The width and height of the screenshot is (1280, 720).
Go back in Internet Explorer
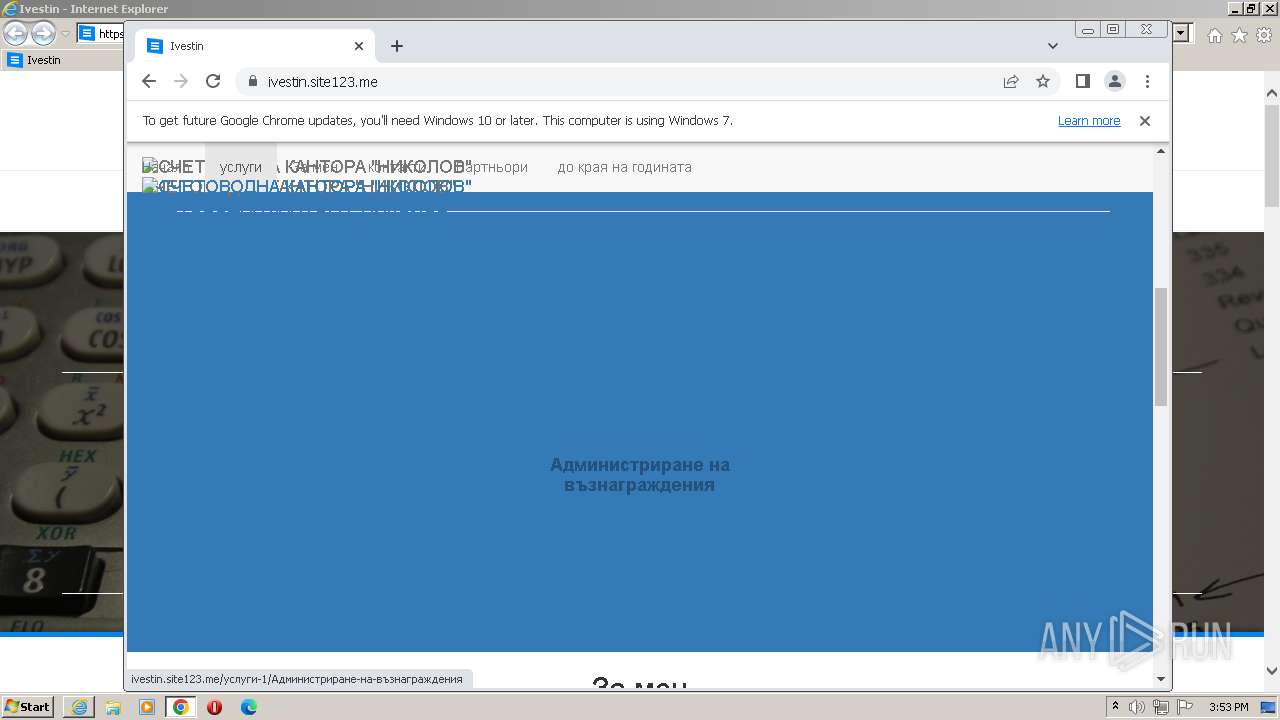16,33
